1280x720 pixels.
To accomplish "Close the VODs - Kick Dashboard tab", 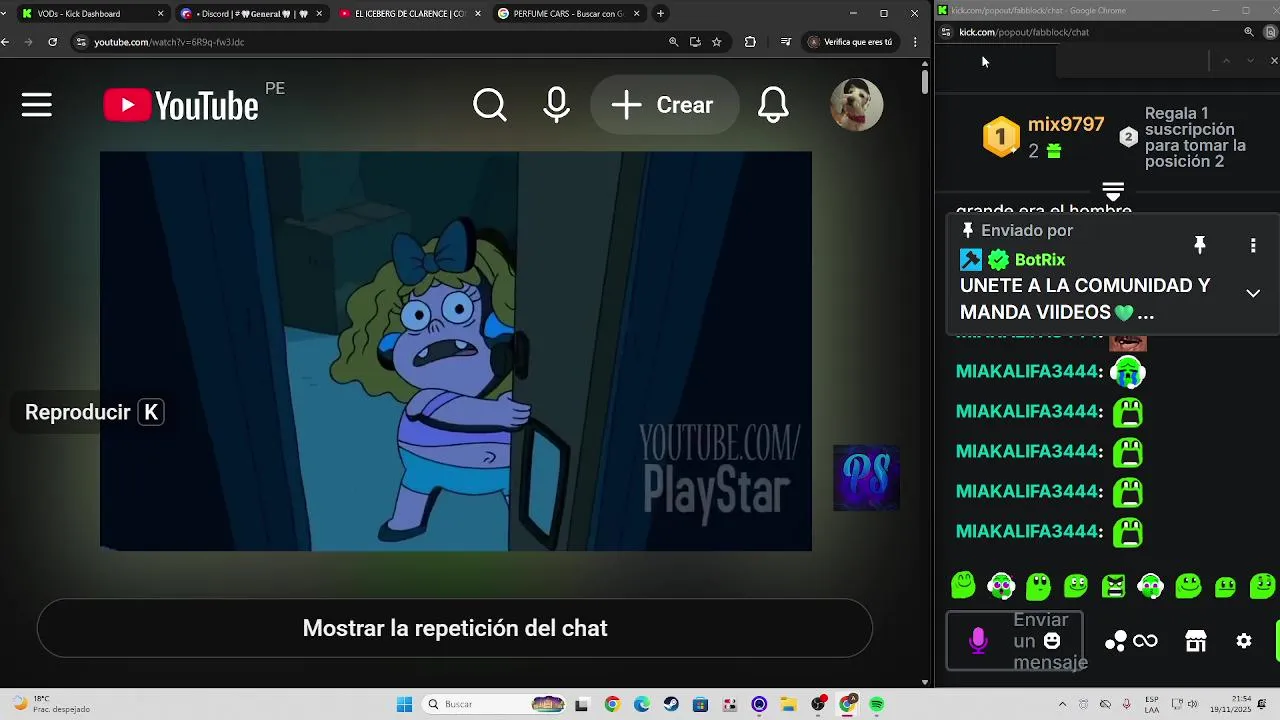I will click(x=160, y=14).
